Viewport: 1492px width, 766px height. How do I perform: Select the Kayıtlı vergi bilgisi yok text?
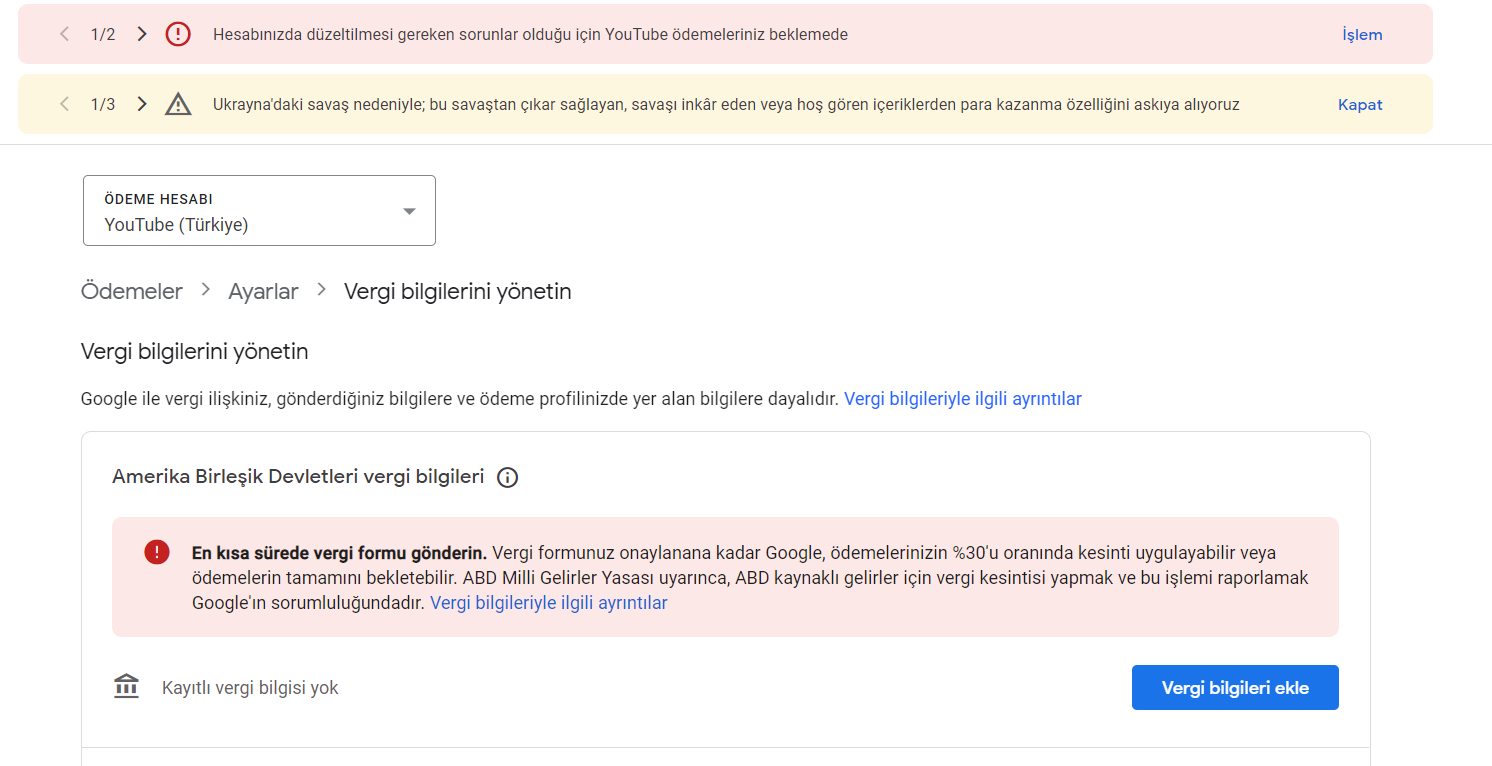[250, 688]
